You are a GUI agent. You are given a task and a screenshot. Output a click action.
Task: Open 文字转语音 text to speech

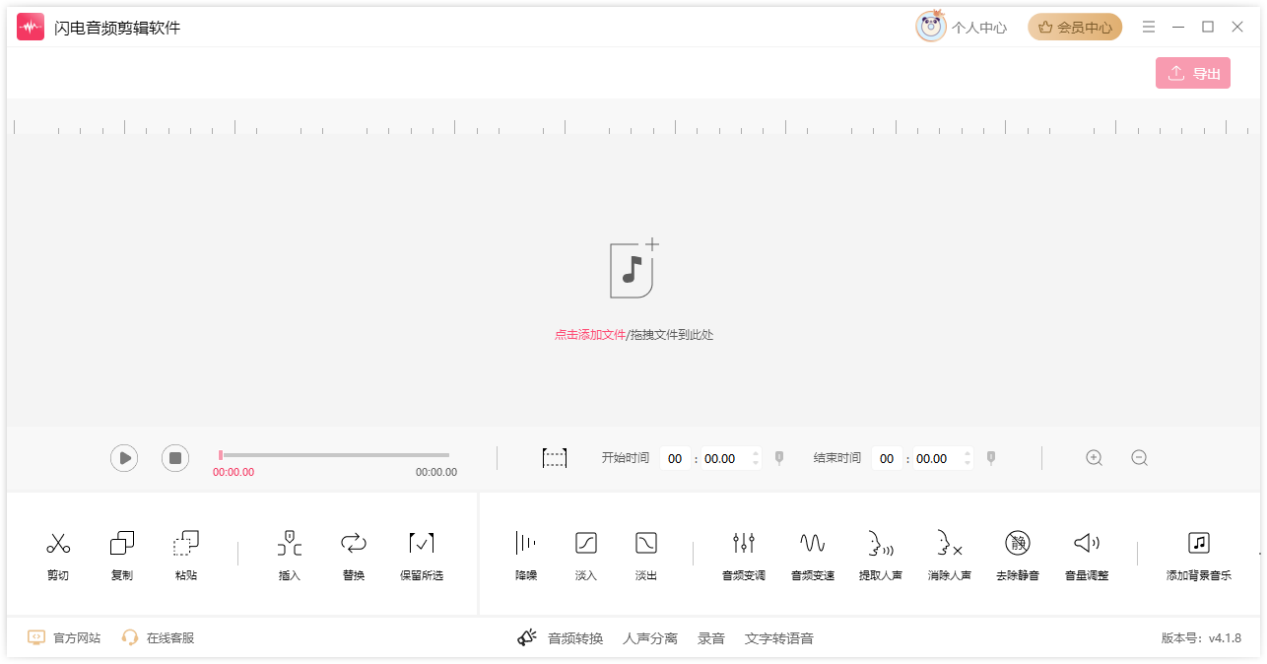point(779,638)
